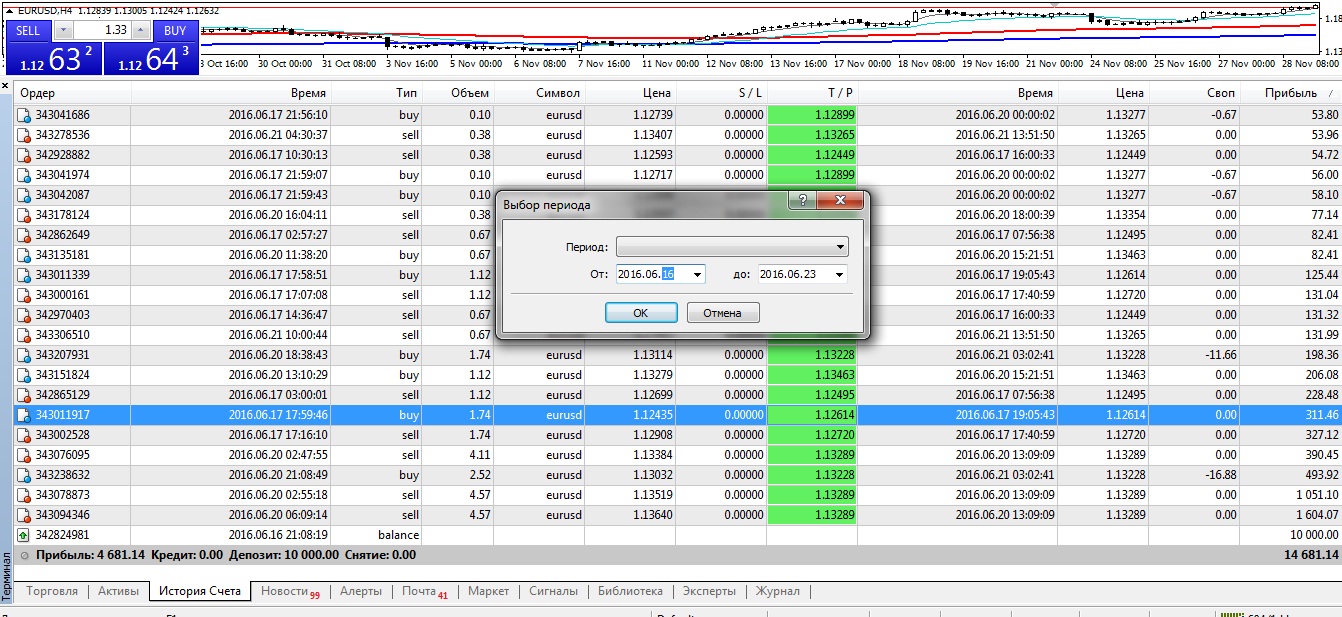Screen dimensions: 1342x617
Task: Click the icon of order 342865129
Action: pos(24,395)
